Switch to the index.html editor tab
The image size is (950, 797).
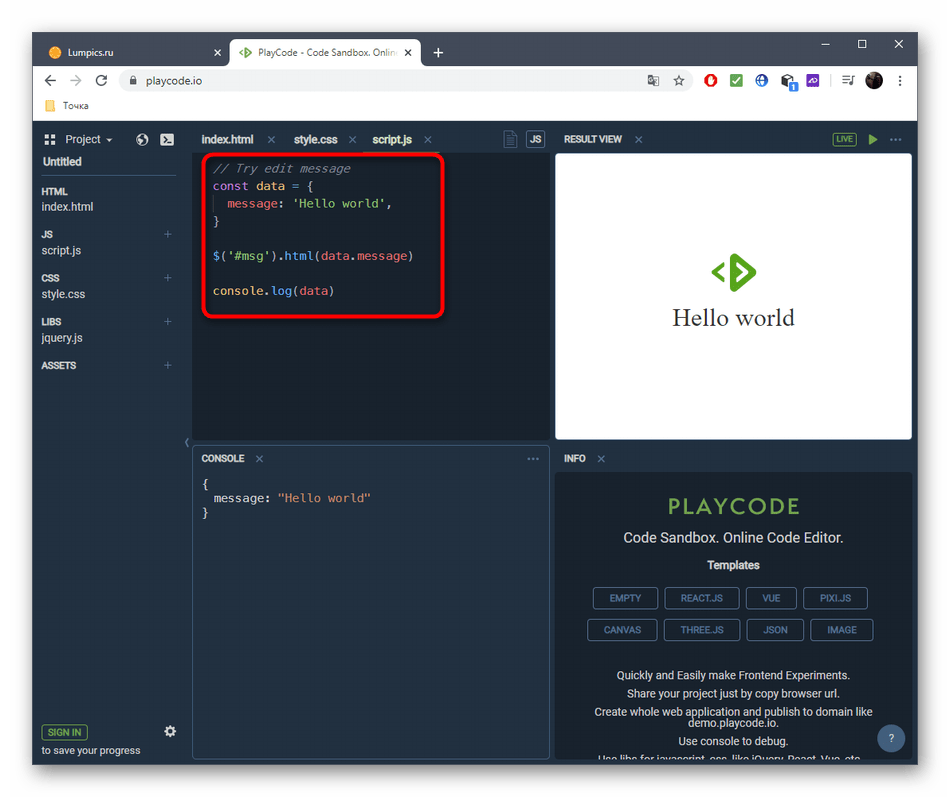227,140
